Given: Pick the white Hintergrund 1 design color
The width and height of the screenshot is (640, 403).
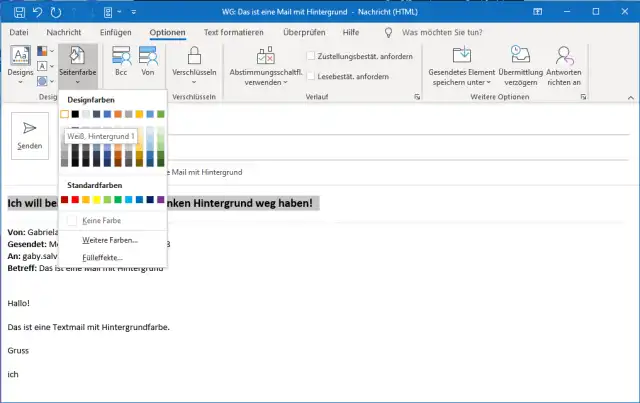Looking at the screenshot, I should click(x=65, y=115).
